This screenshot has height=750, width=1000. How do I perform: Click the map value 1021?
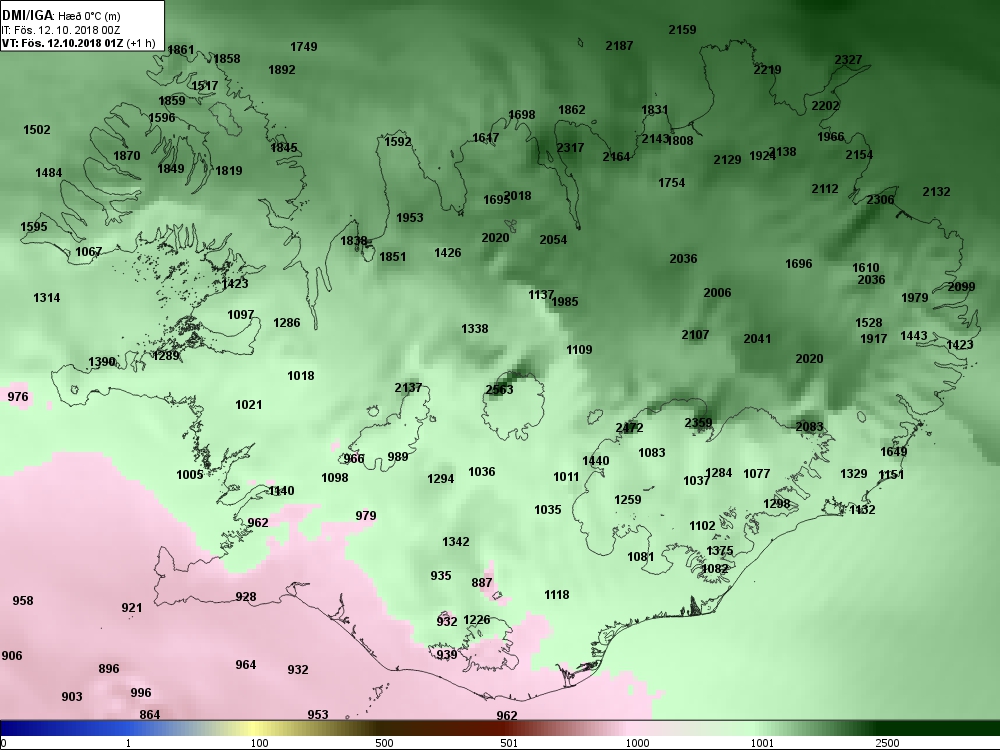click(x=248, y=404)
